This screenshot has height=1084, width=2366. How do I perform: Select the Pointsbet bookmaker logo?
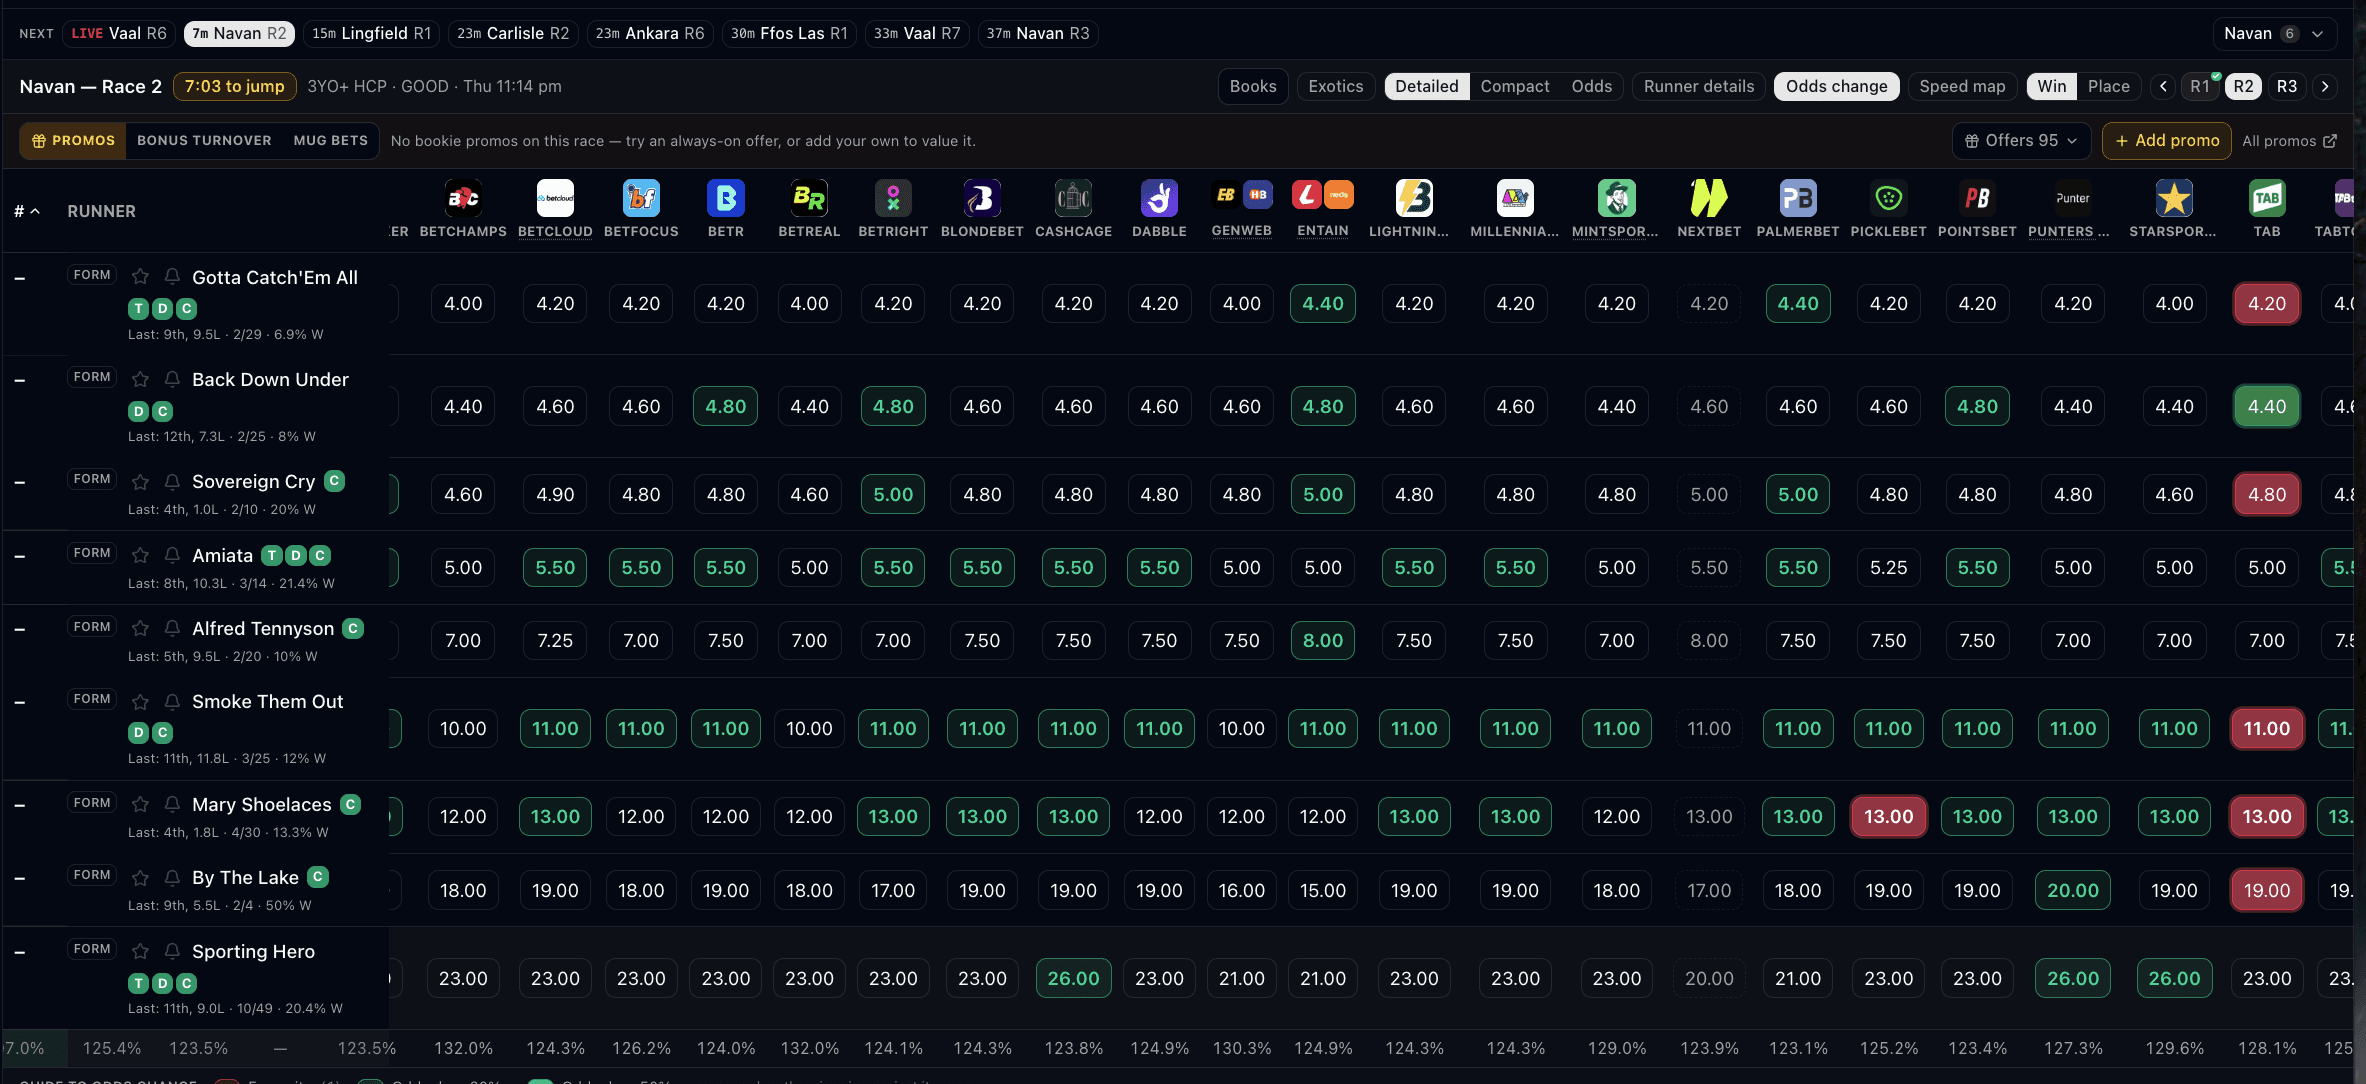click(x=1977, y=198)
